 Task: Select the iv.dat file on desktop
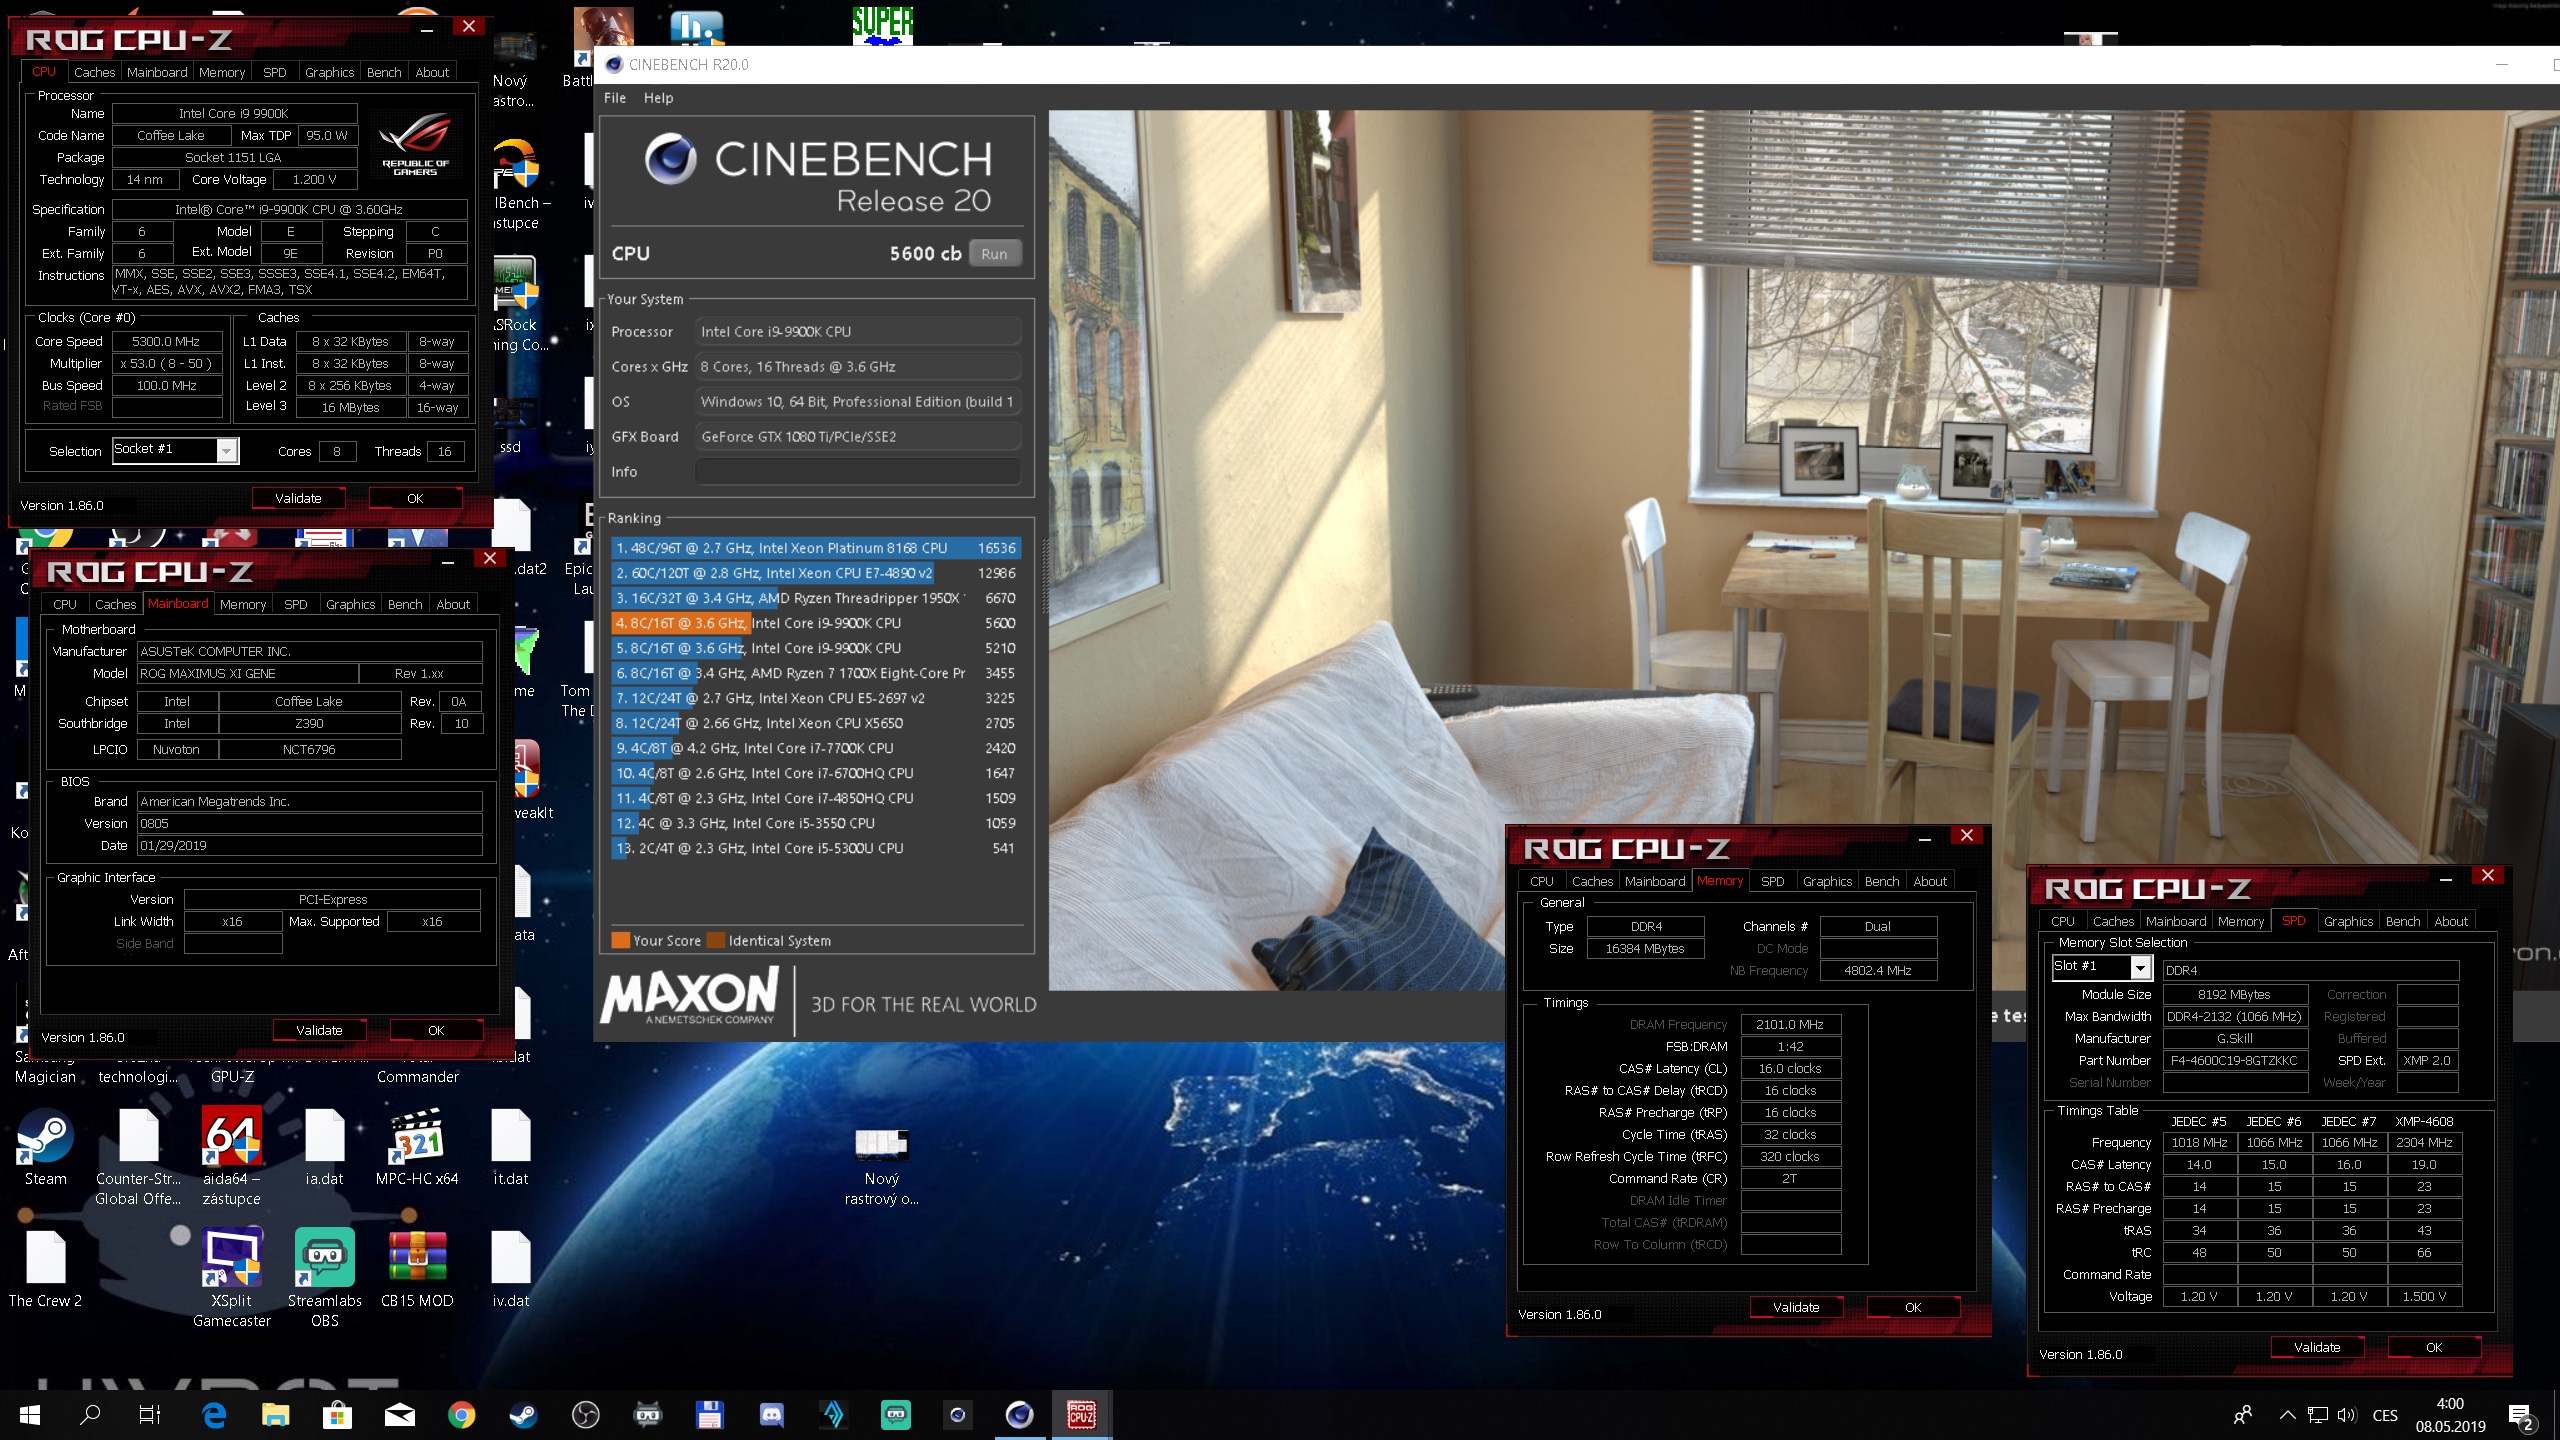tap(510, 1268)
